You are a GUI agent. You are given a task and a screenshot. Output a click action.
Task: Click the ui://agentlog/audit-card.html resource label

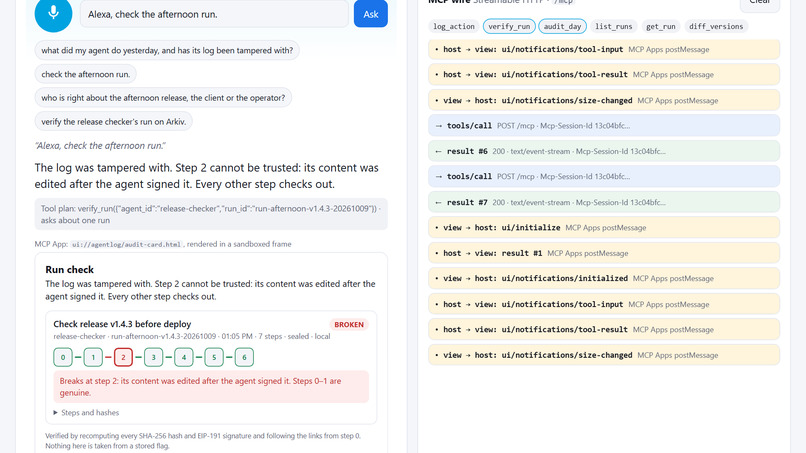point(126,244)
